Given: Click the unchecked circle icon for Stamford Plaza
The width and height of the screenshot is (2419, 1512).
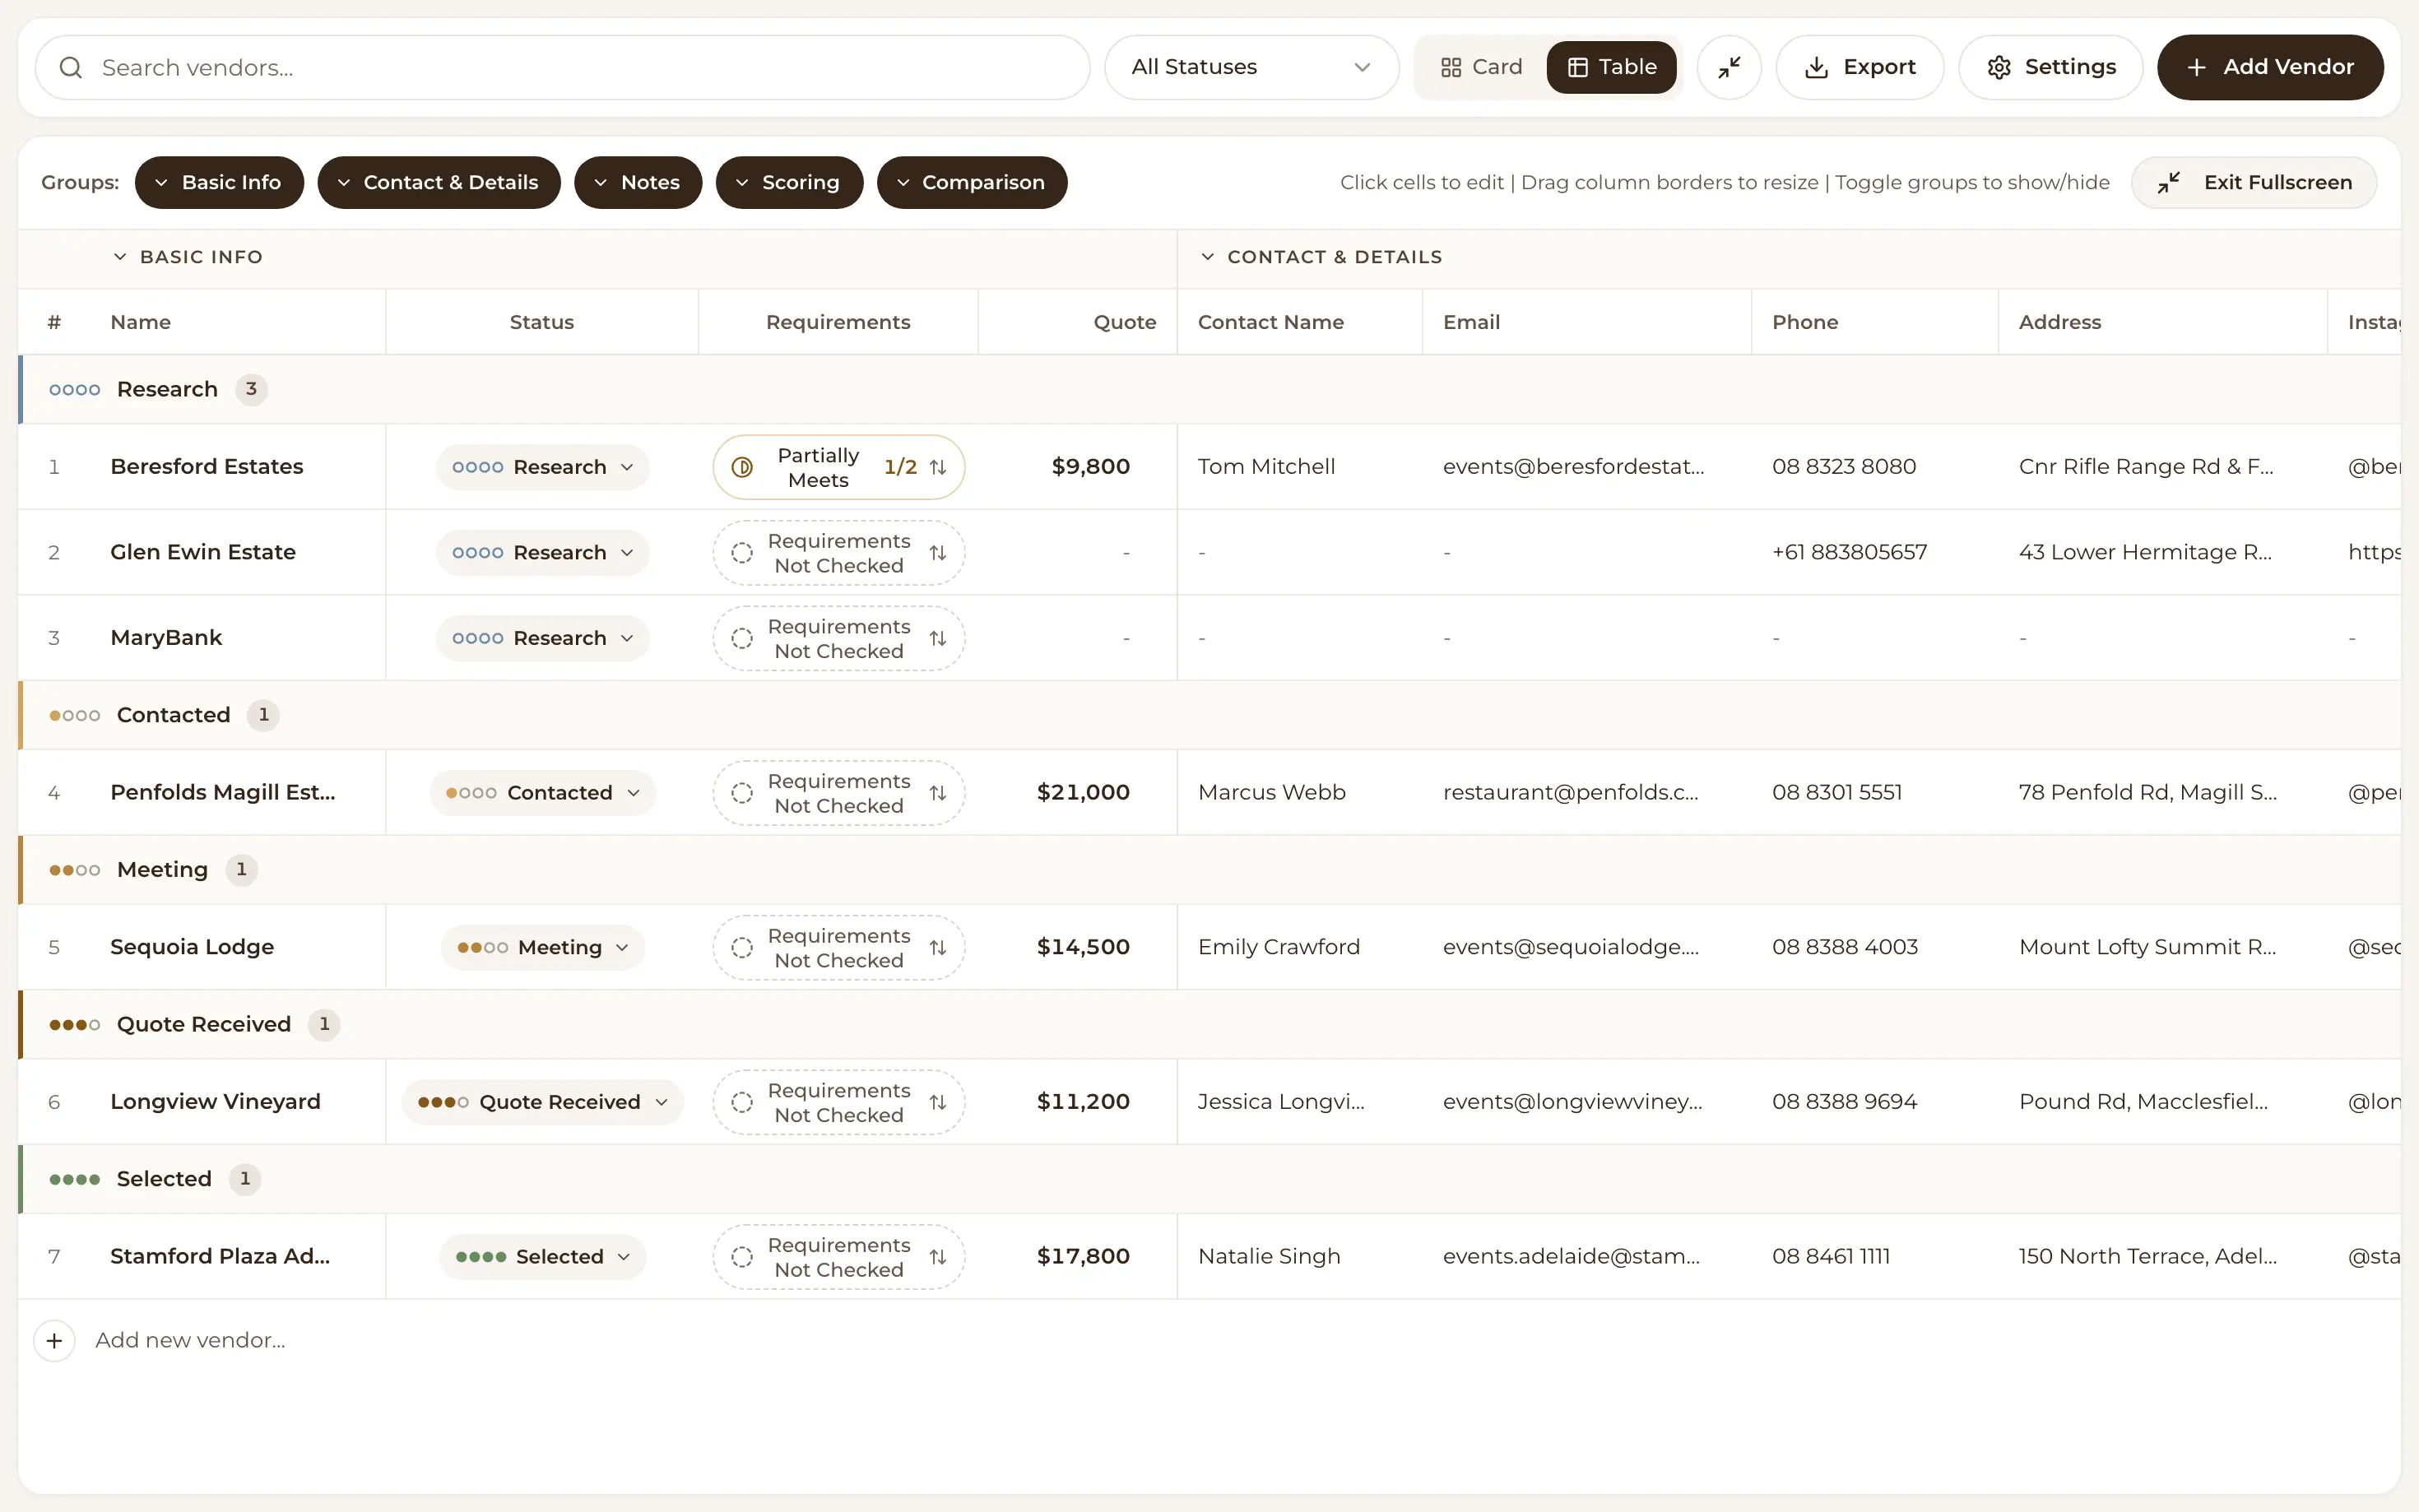Looking at the screenshot, I should (x=742, y=1257).
